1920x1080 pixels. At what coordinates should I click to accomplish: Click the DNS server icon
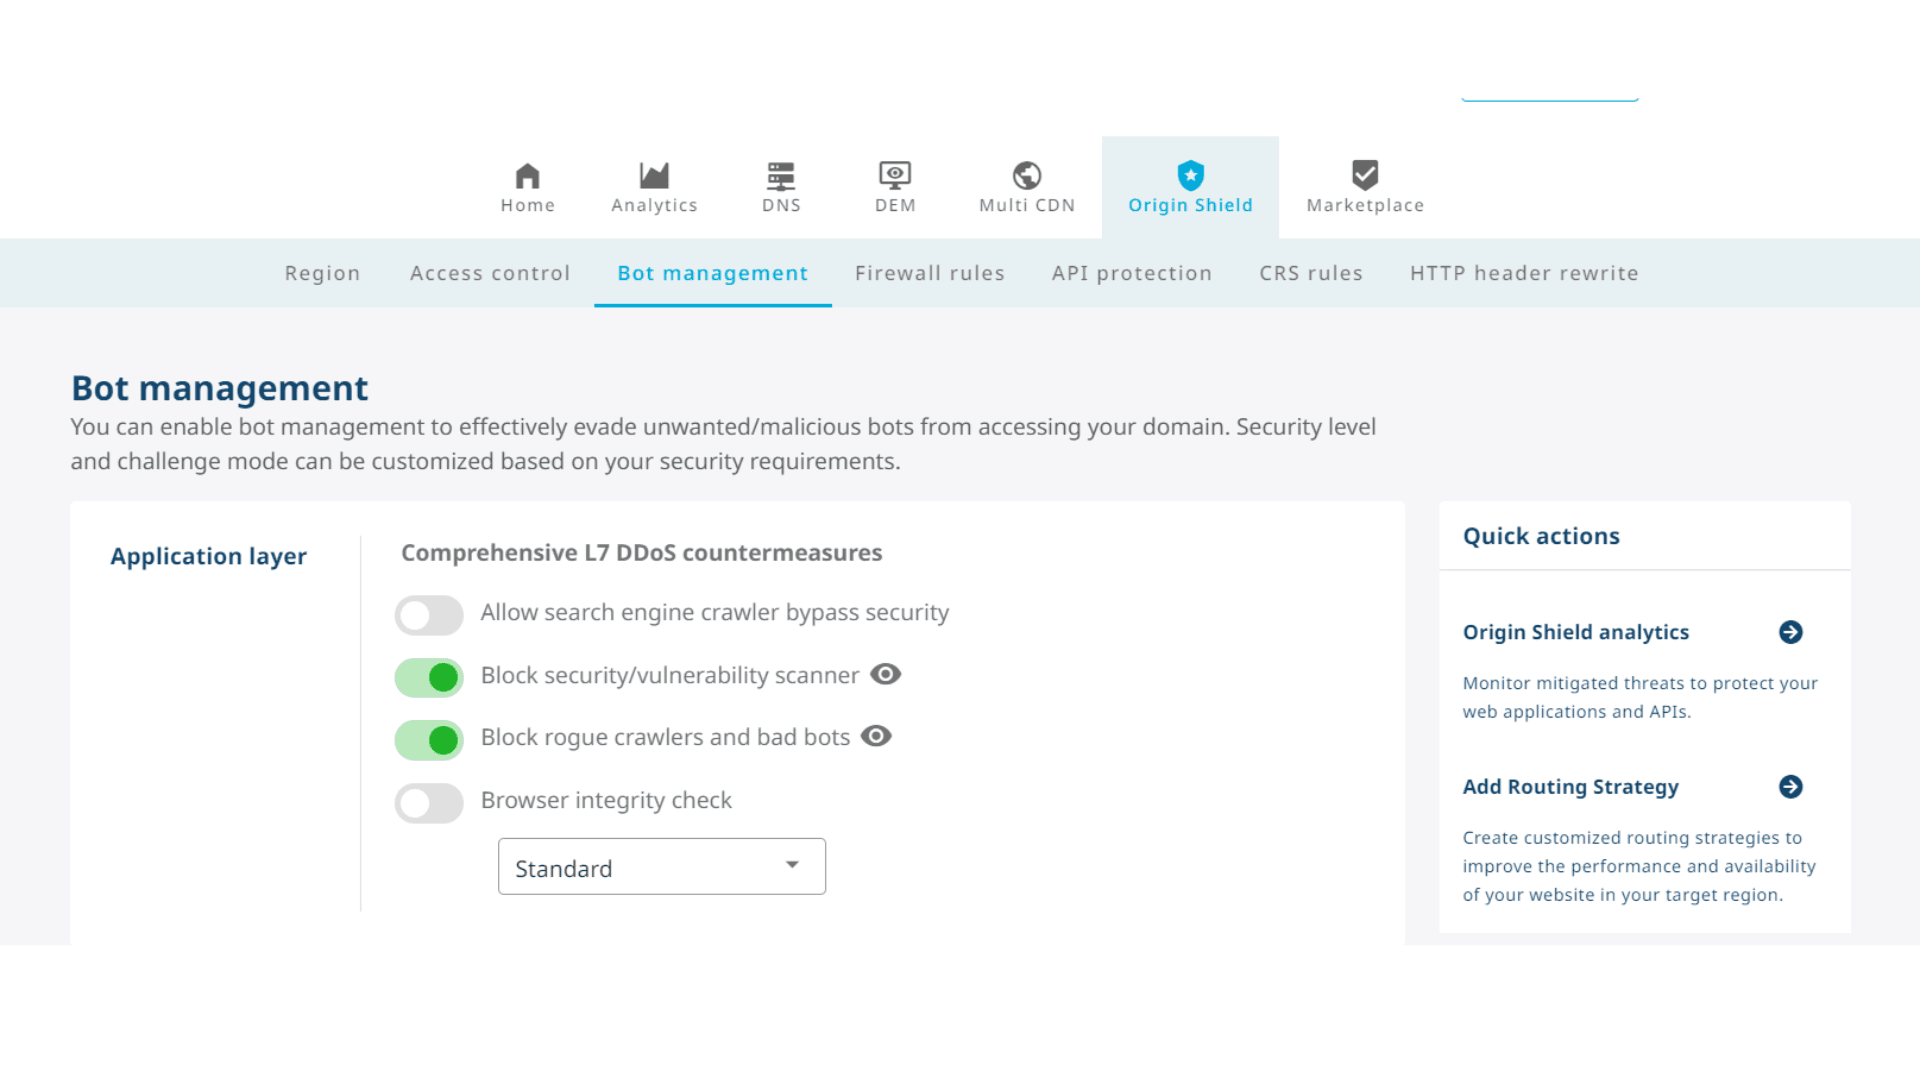pyautogui.click(x=781, y=176)
